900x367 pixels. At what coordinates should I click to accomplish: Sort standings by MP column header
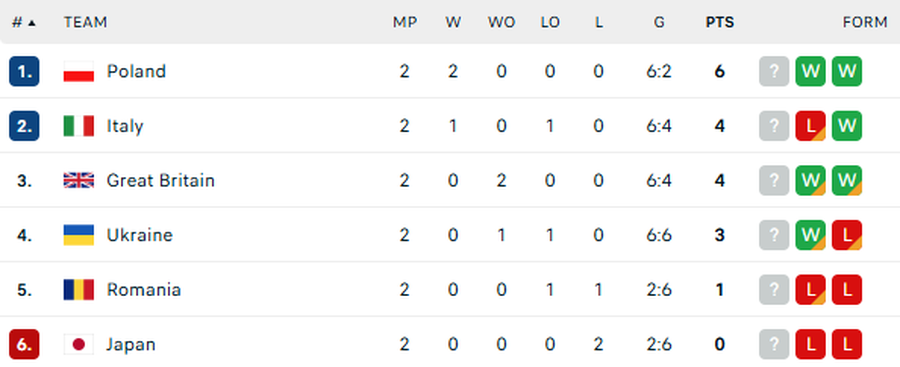405,22
